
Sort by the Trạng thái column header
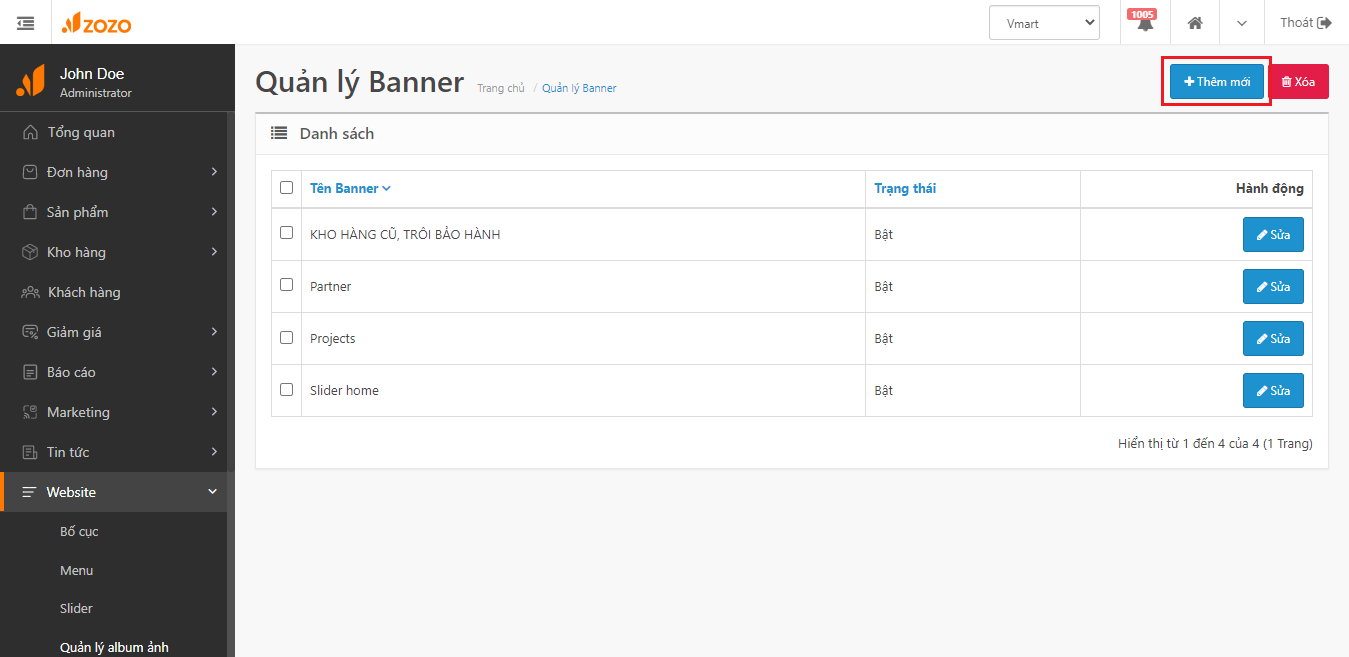coord(905,188)
